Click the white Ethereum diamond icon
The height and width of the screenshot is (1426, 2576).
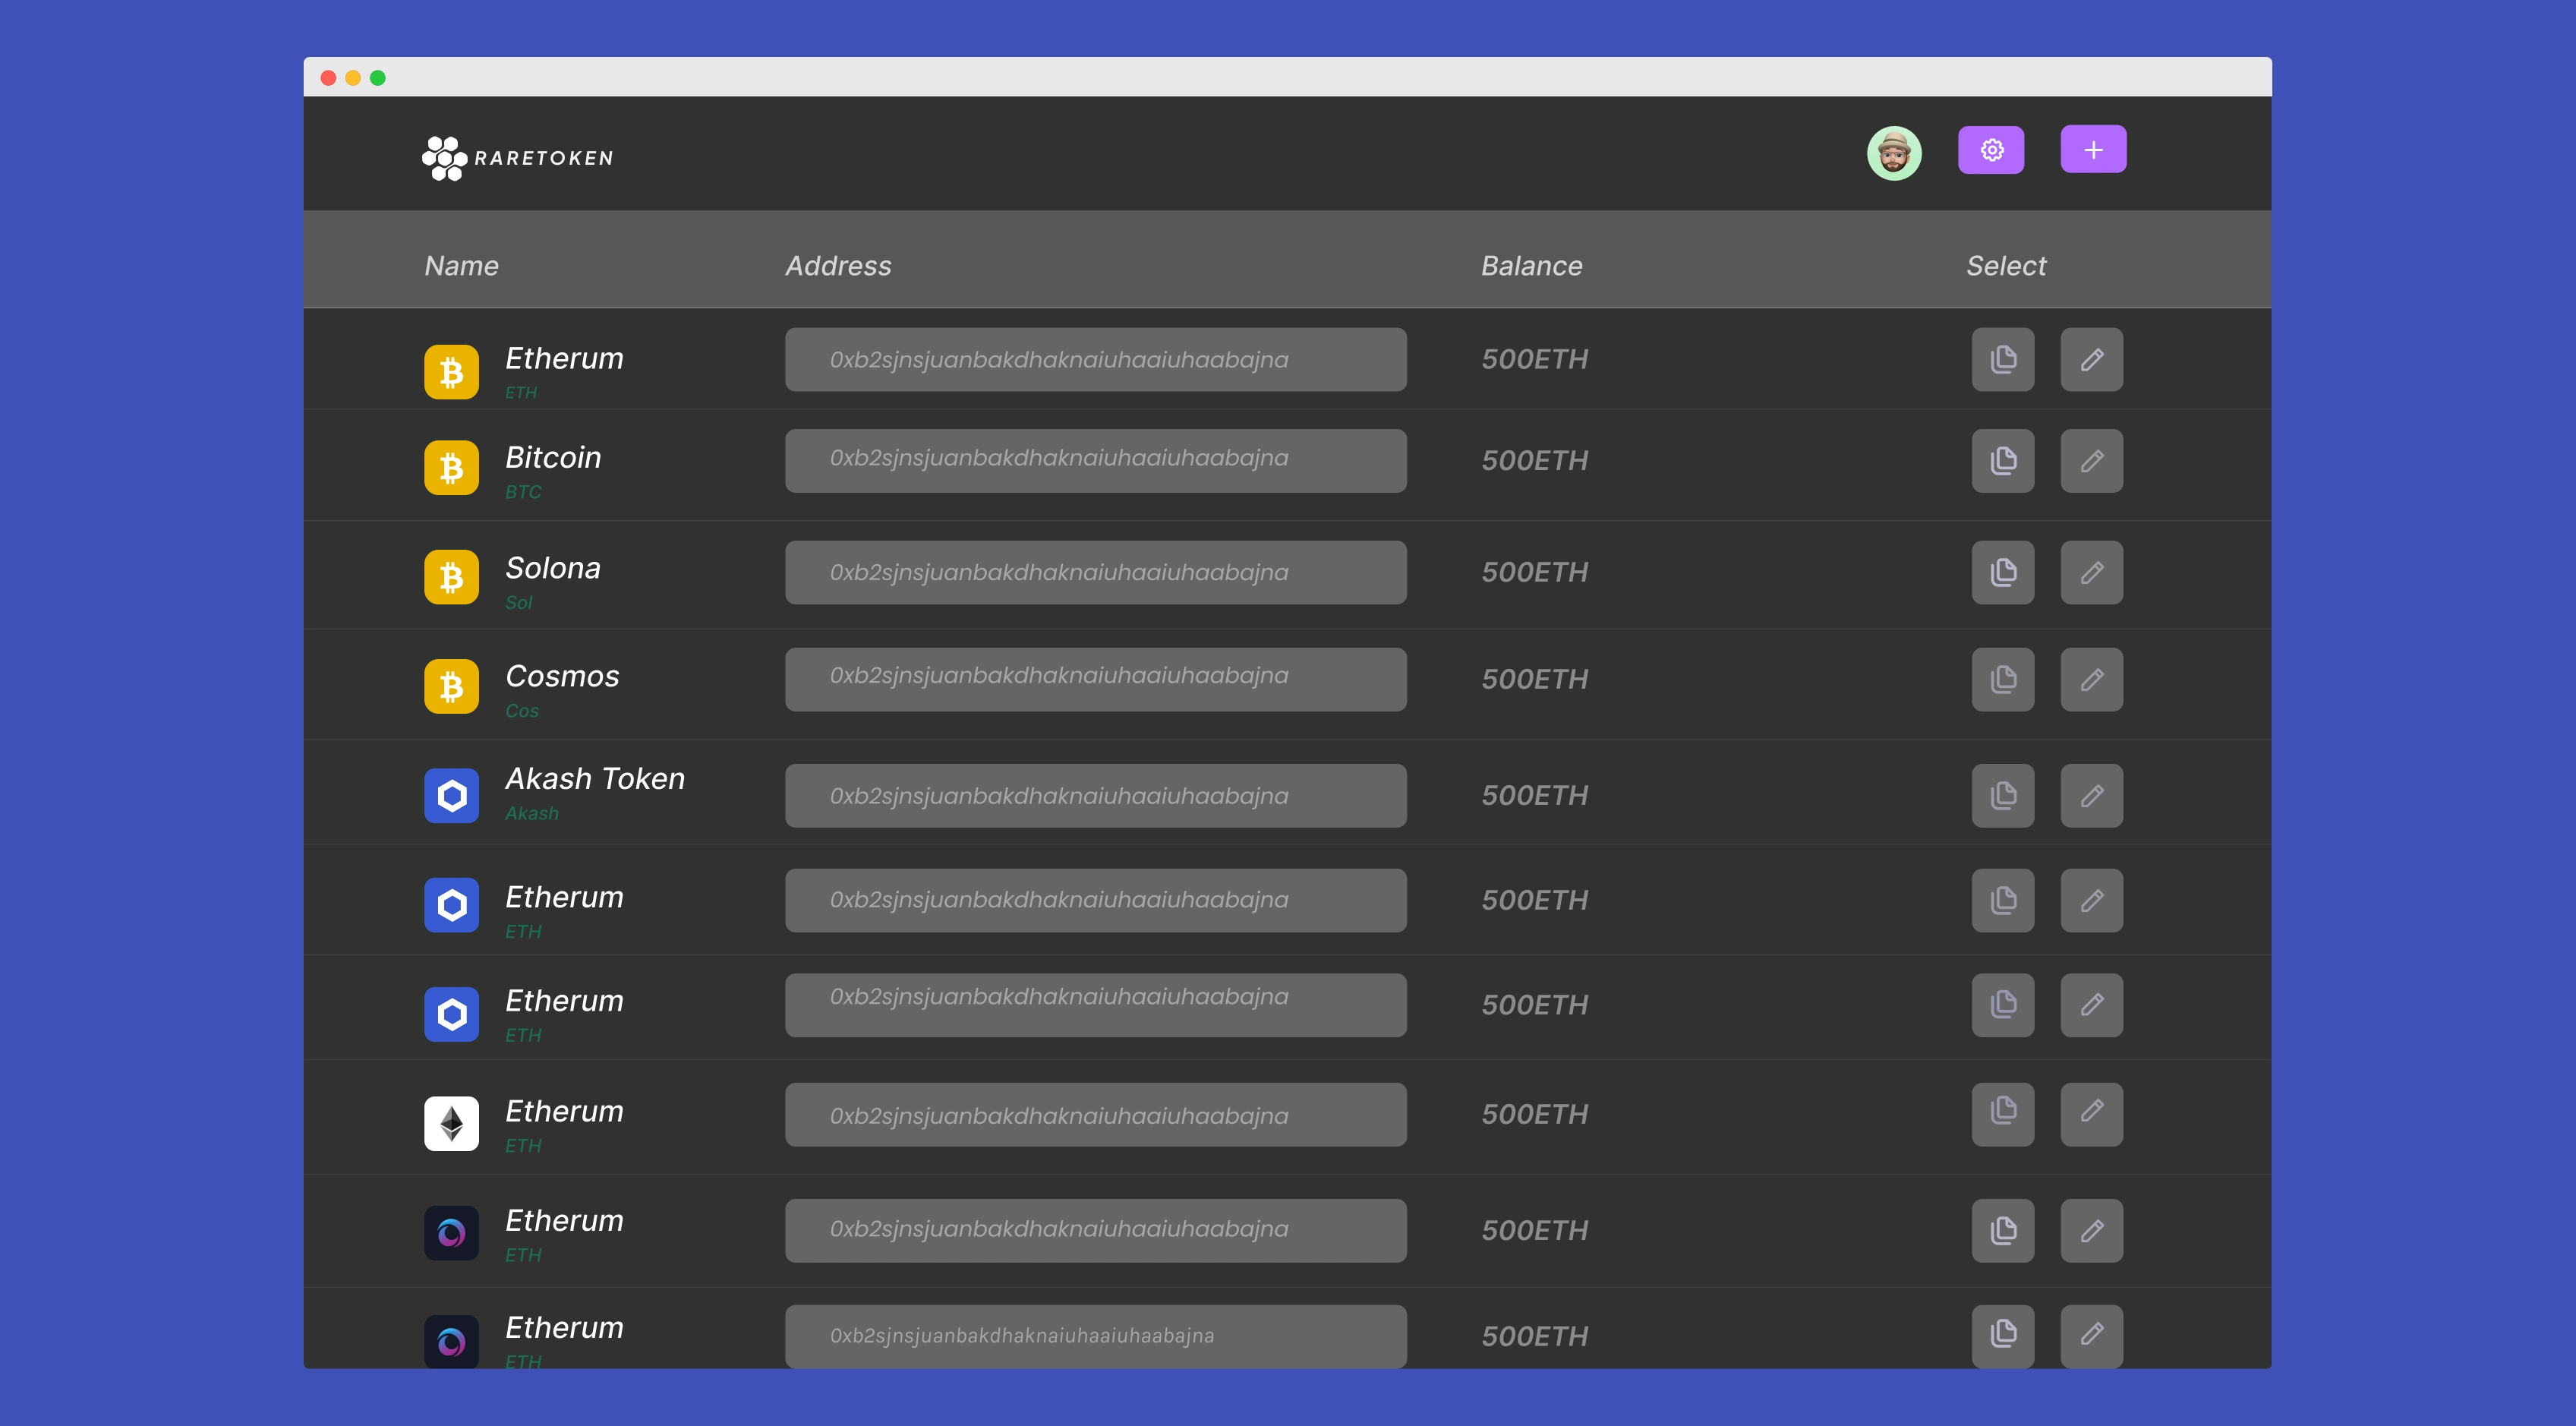(x=451, y=1124)
